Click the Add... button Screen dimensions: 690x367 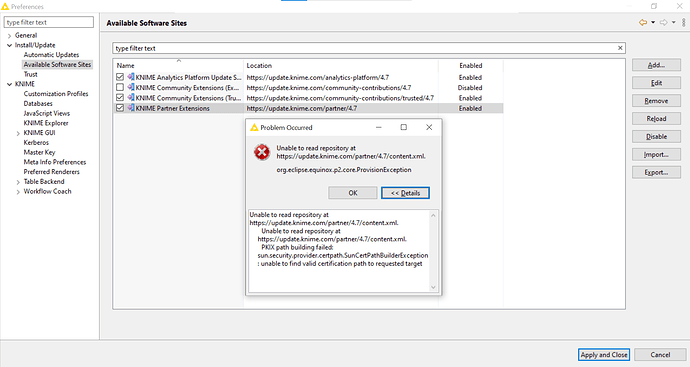pyautogui.click(x=656, y=65)
